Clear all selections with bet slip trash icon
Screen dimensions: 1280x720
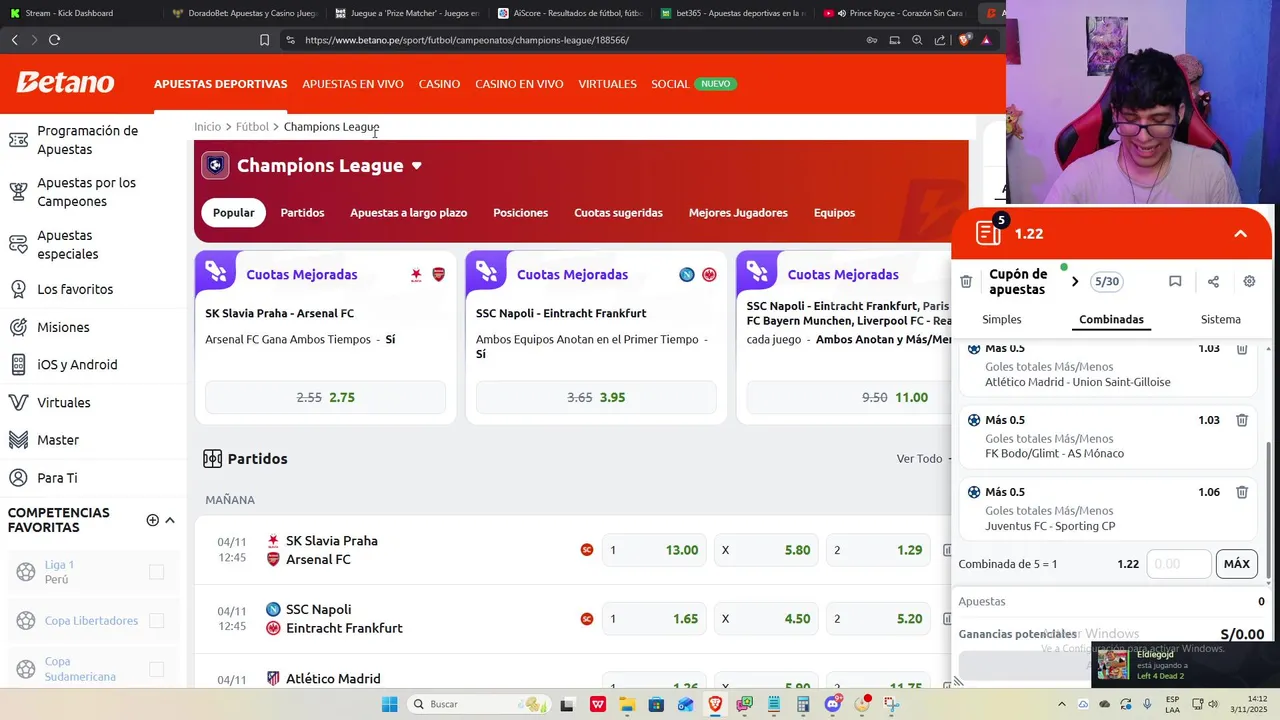[966, 282]
